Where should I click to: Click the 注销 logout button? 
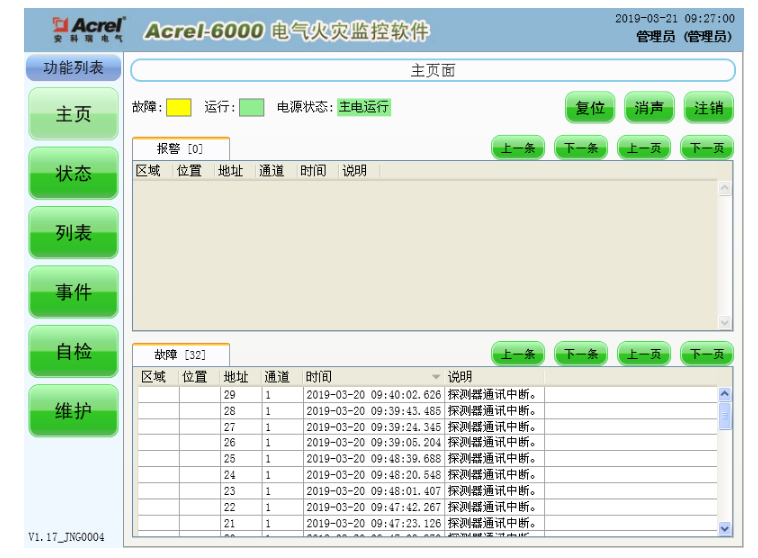point(709,107)
